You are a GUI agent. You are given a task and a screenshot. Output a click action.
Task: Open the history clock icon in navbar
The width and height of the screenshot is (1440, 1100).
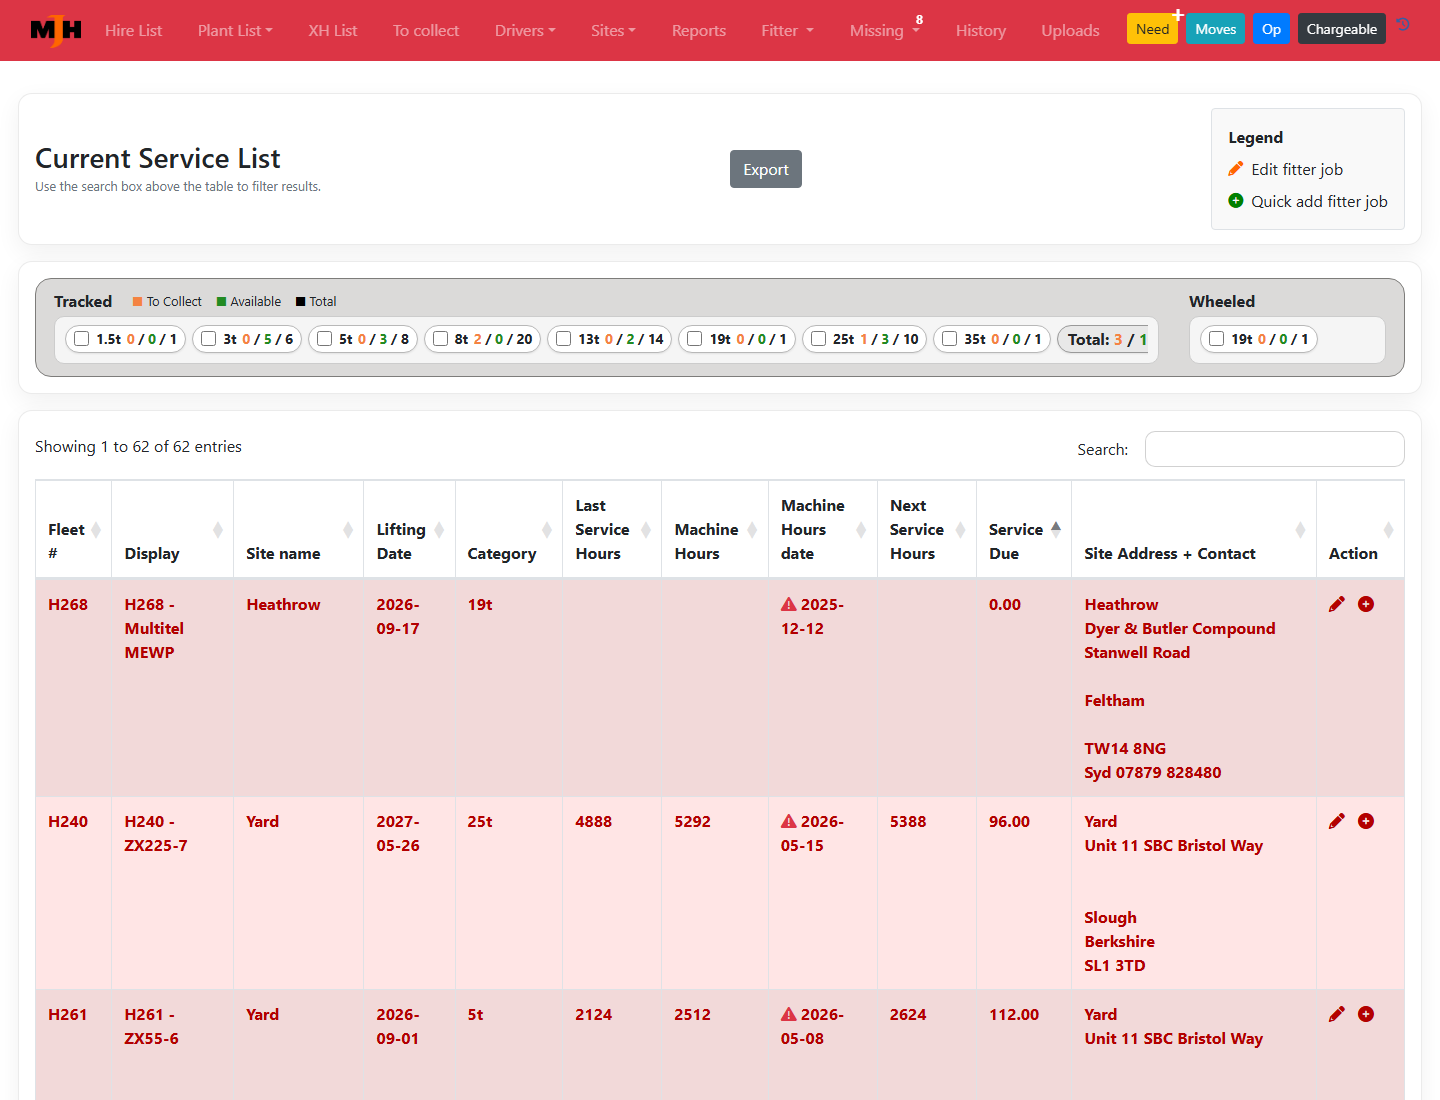pyautogui.click(x=1404, y=25)
